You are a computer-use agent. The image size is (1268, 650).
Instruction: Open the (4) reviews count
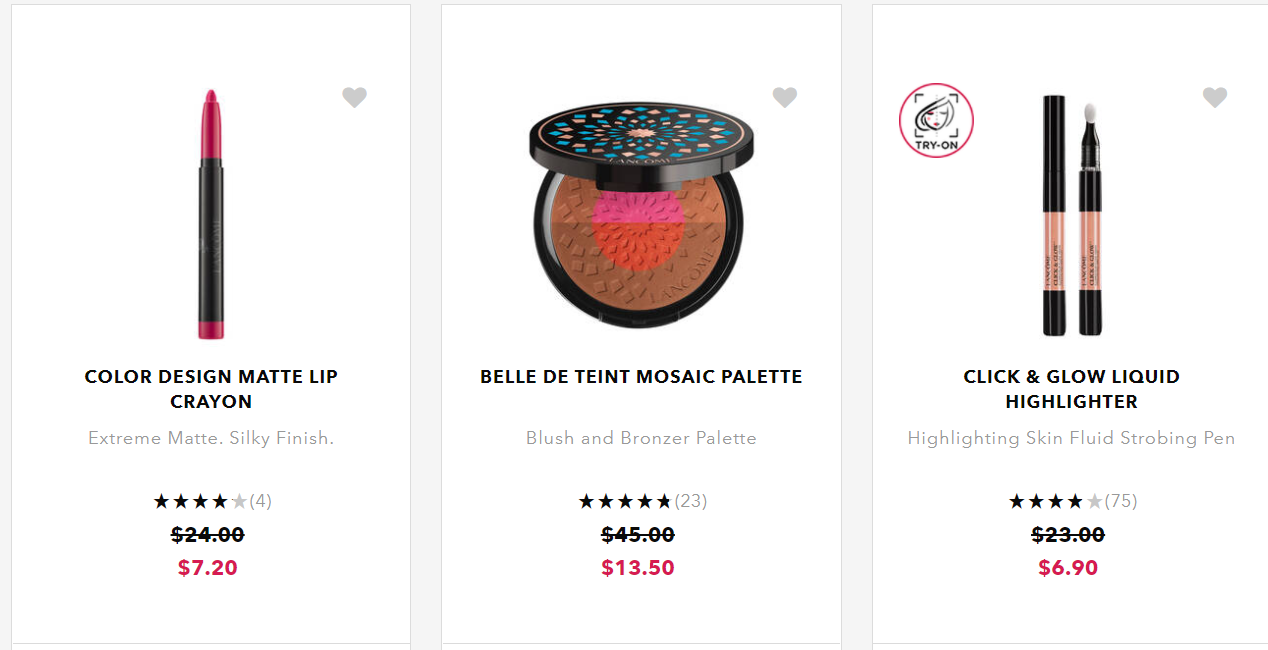click(x=261, y=501)
